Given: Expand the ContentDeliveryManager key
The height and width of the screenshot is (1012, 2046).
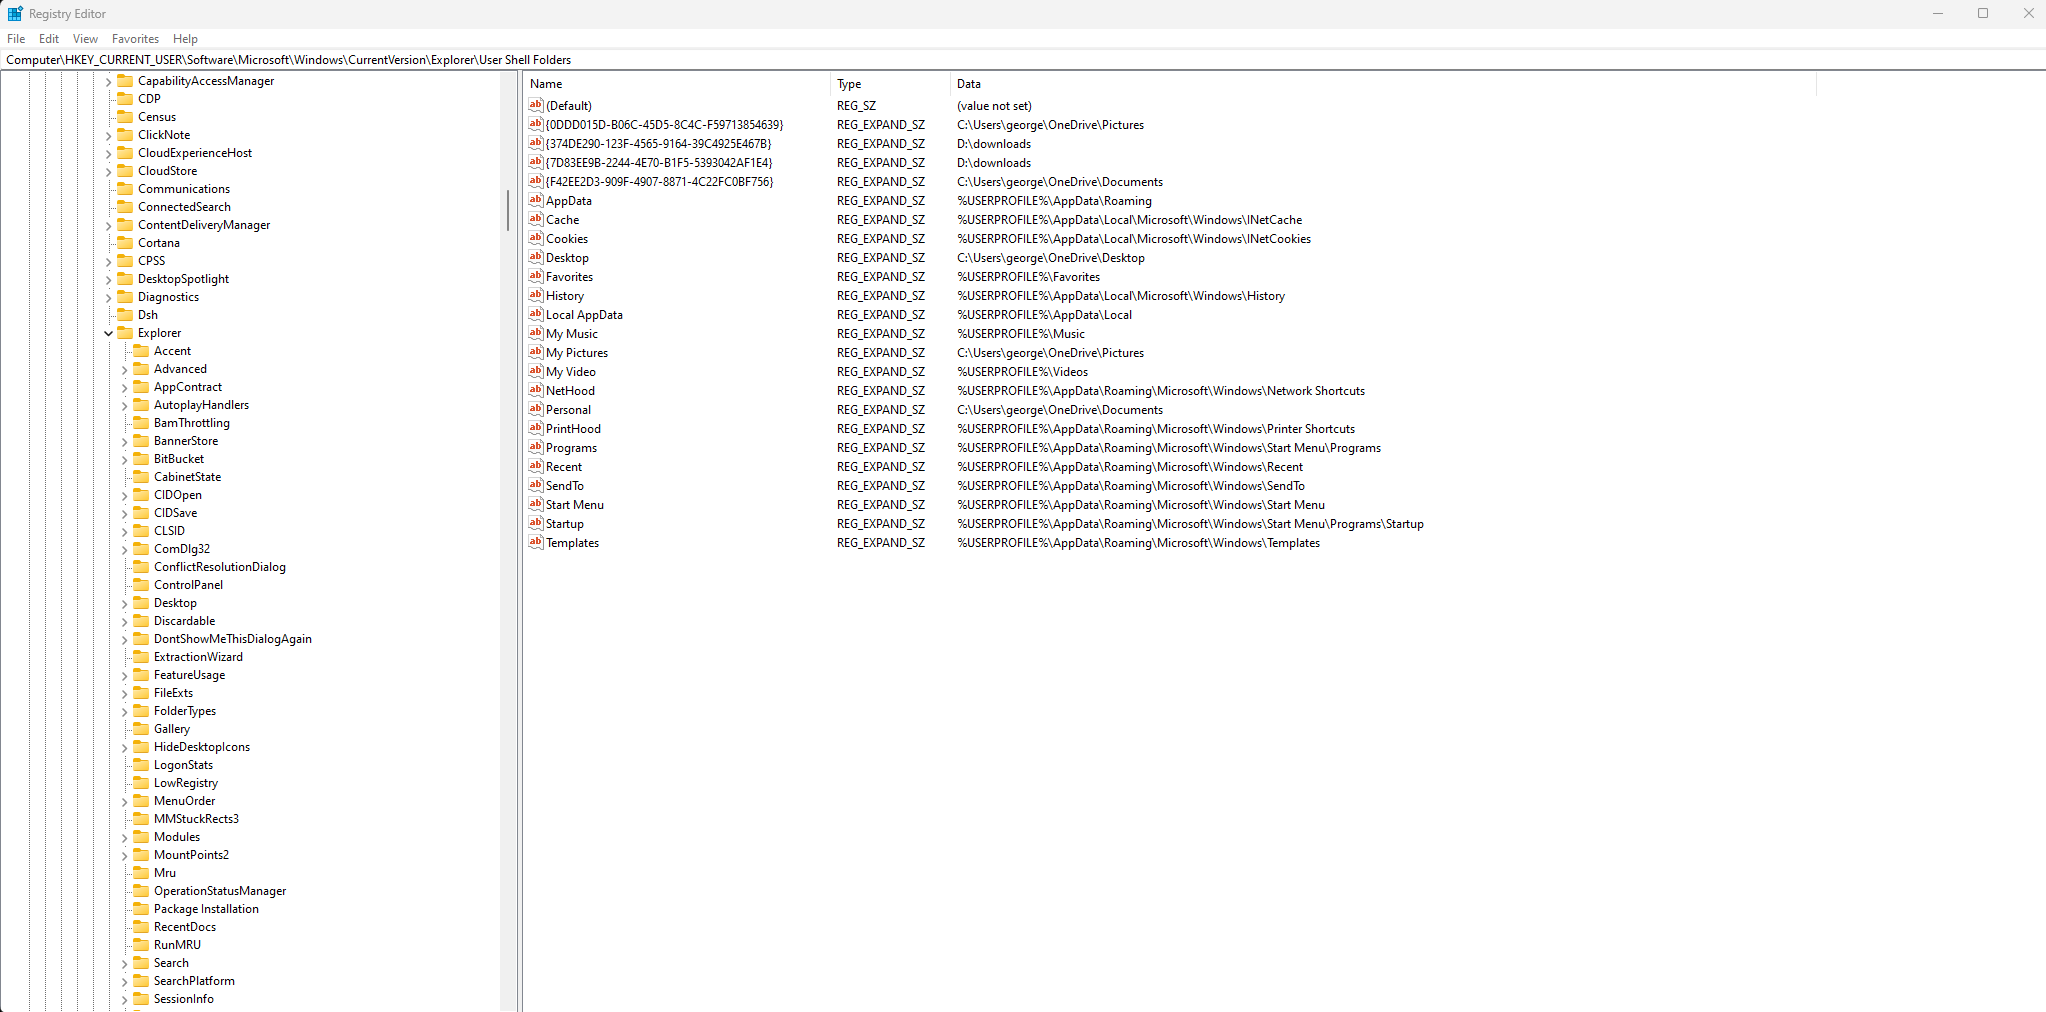Looking at the screenshot, I should click(x=109, y=226).
